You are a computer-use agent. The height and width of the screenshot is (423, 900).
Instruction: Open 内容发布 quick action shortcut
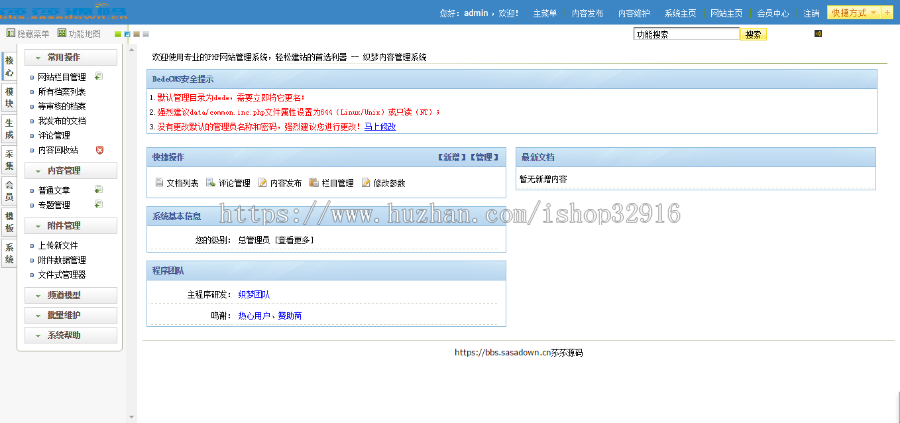pos(280,183)
